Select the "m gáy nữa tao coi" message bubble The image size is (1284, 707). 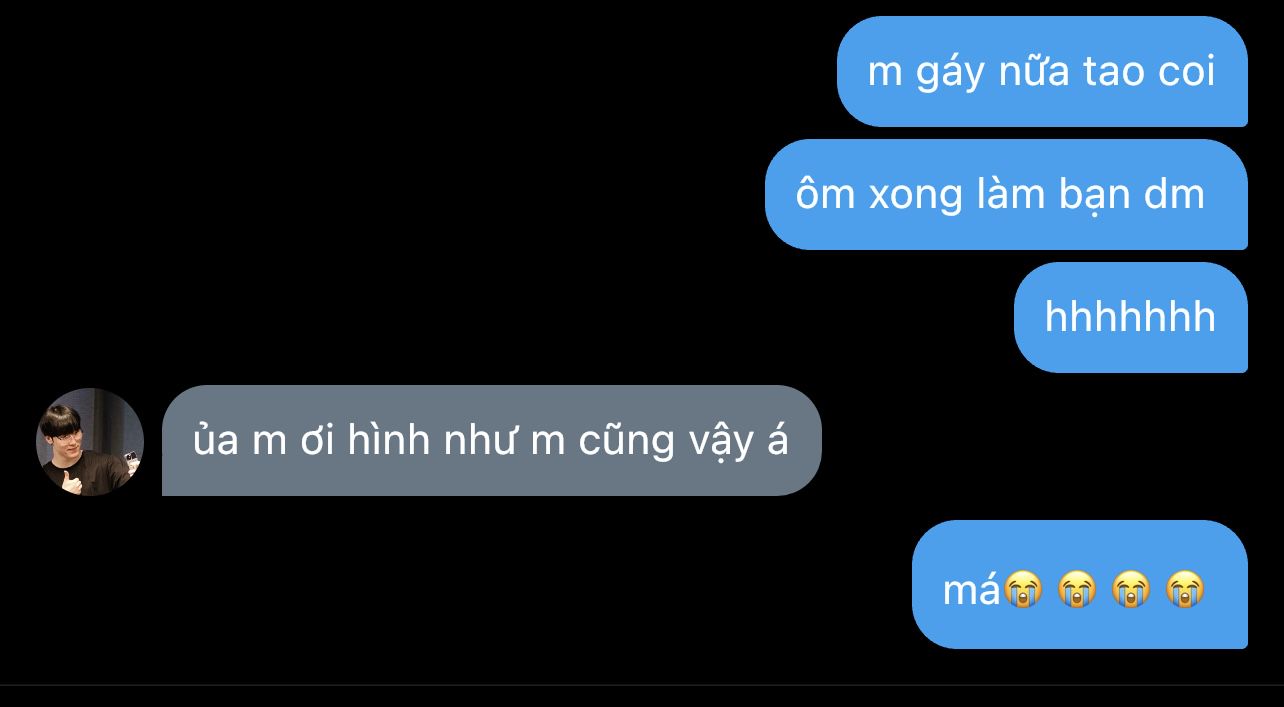tap(1042, 72)
